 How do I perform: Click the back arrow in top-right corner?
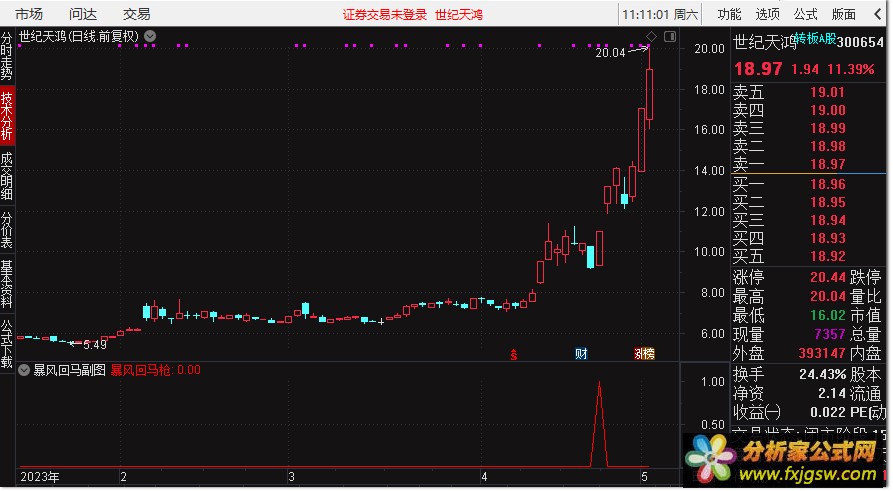[878, 14]
